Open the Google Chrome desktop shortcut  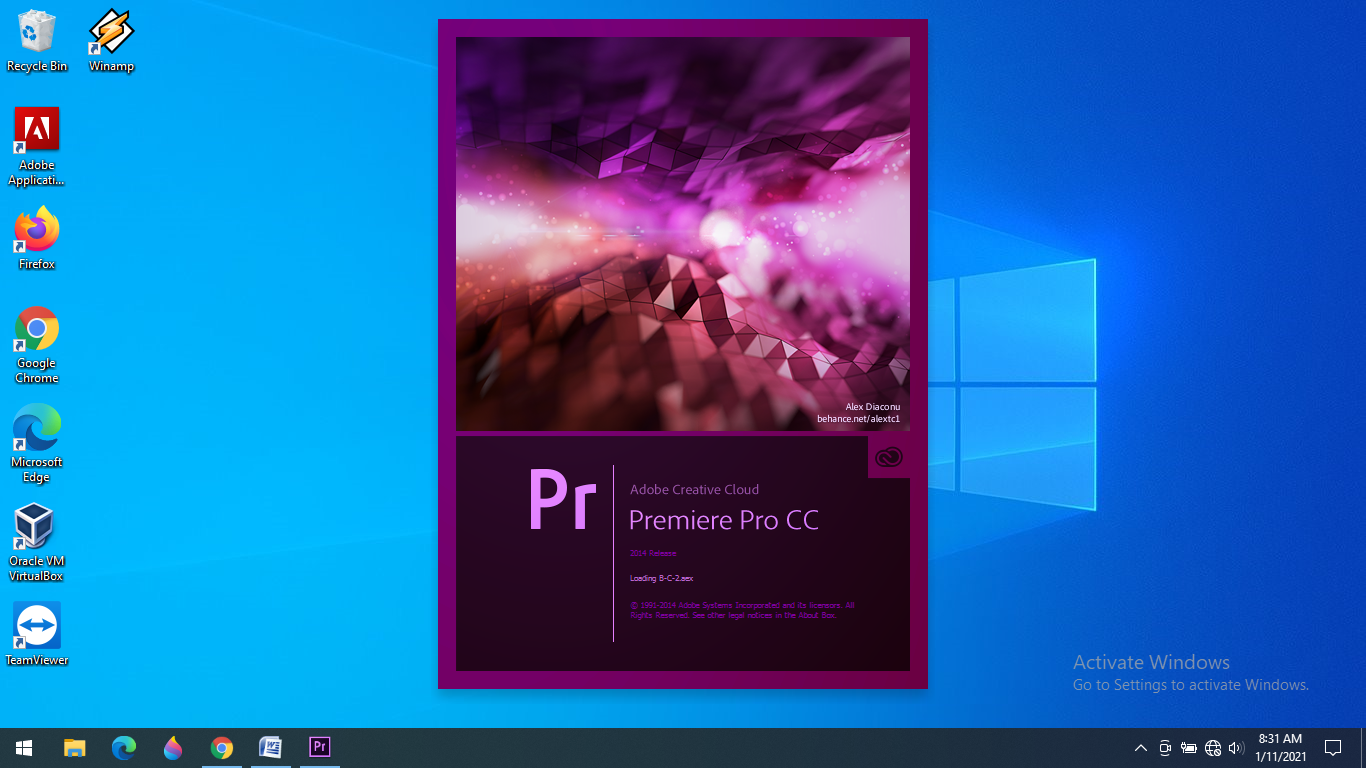tap(37, 345)
